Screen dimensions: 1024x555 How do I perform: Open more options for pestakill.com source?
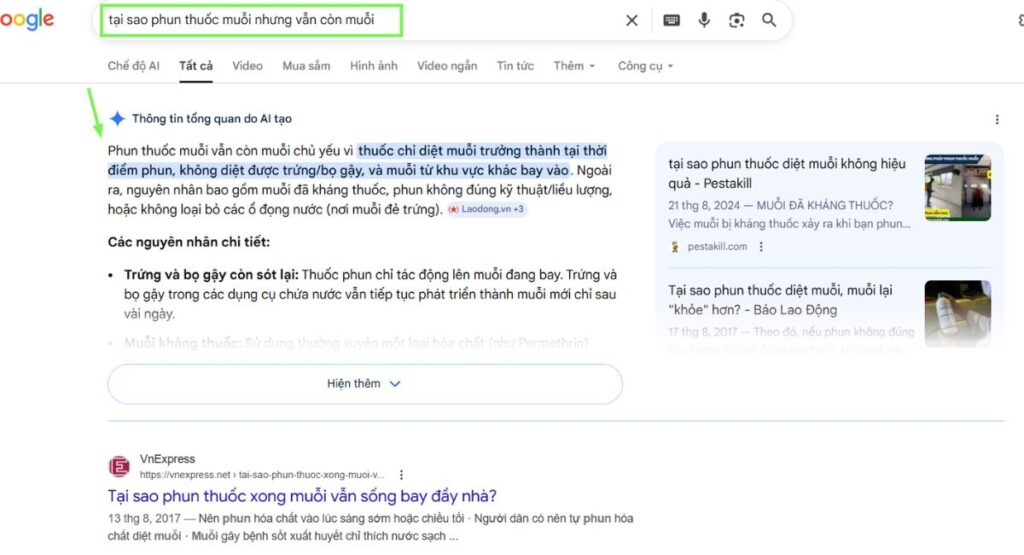pos(761,247)
